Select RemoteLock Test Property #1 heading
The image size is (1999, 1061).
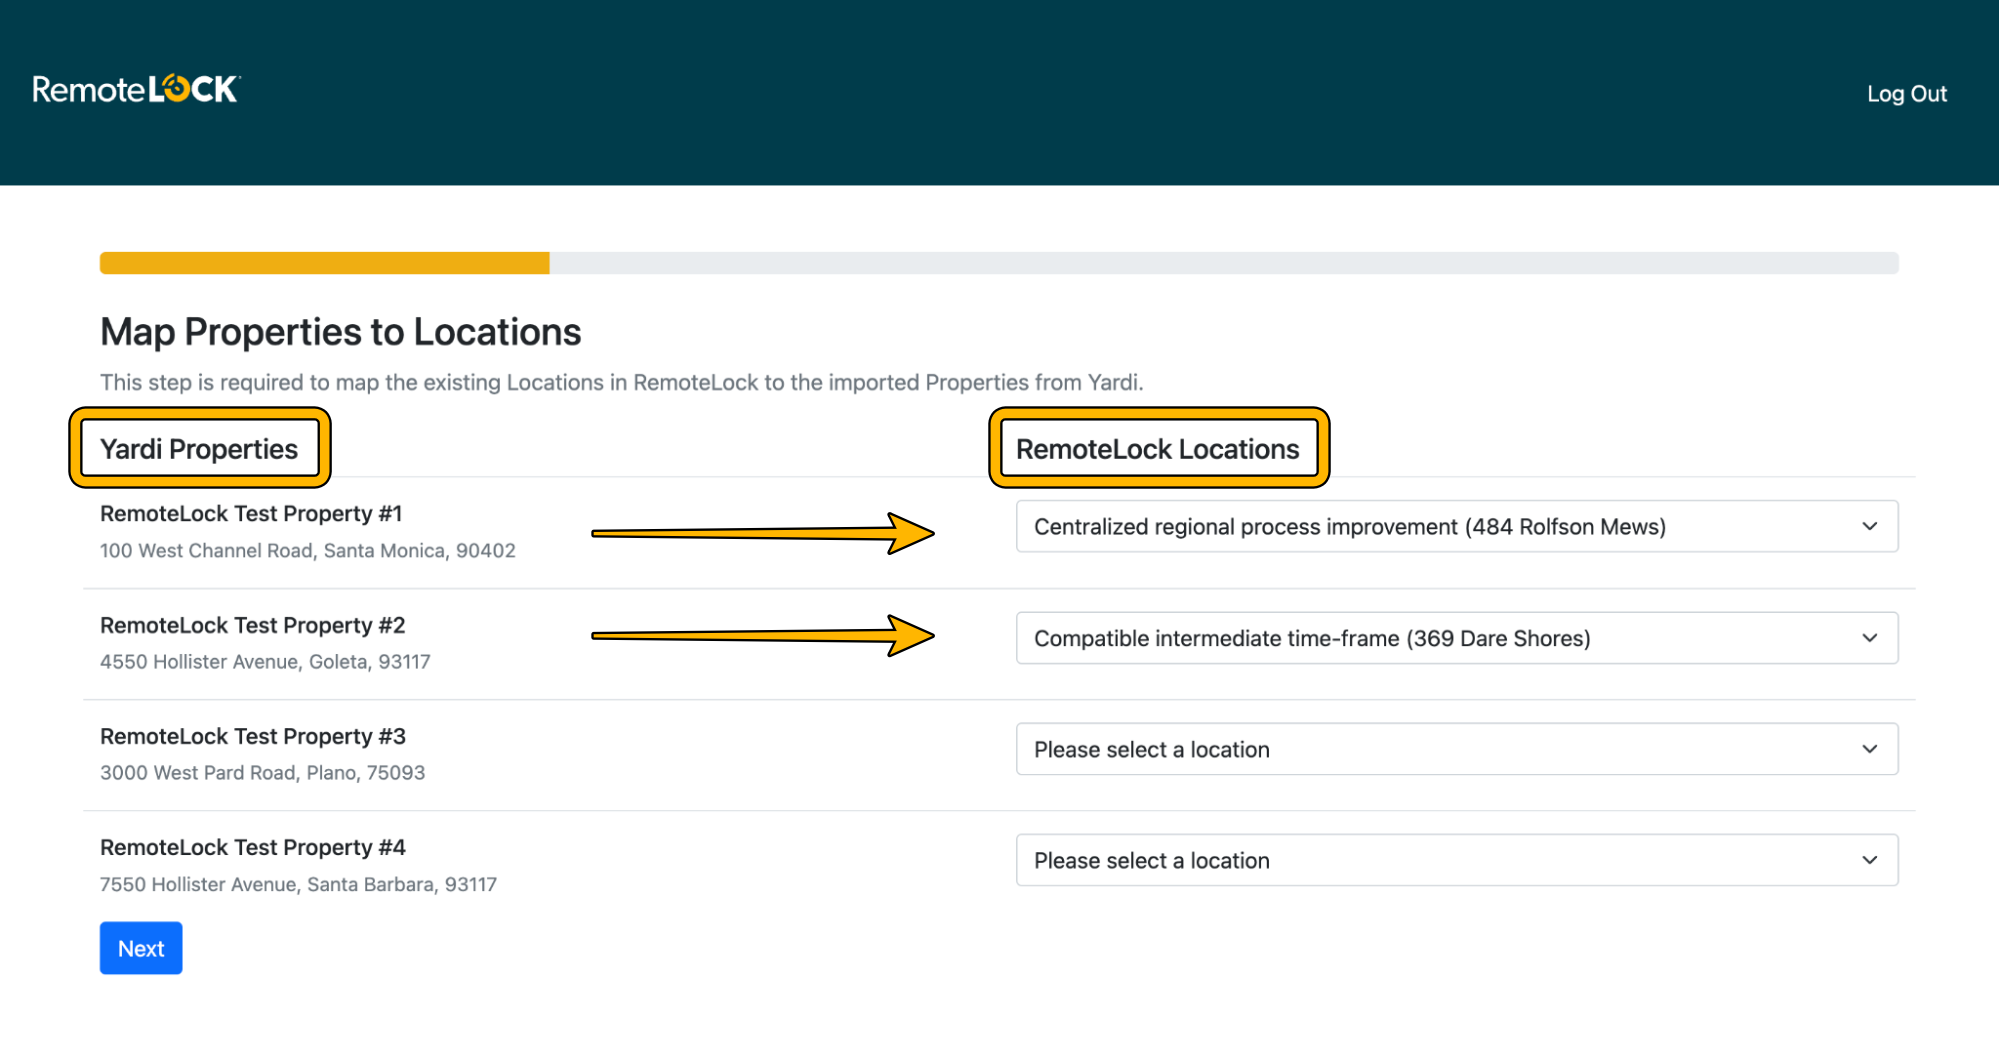click(250, 513)
